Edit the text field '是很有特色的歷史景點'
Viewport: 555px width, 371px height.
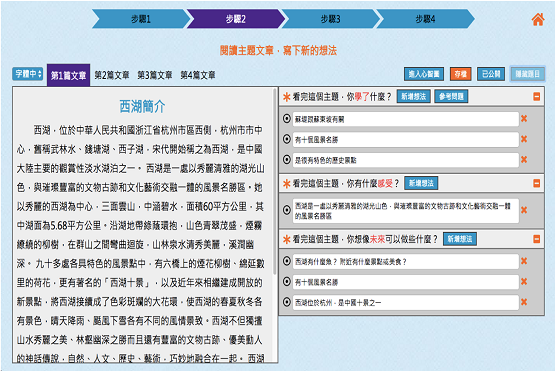[406, 160]
